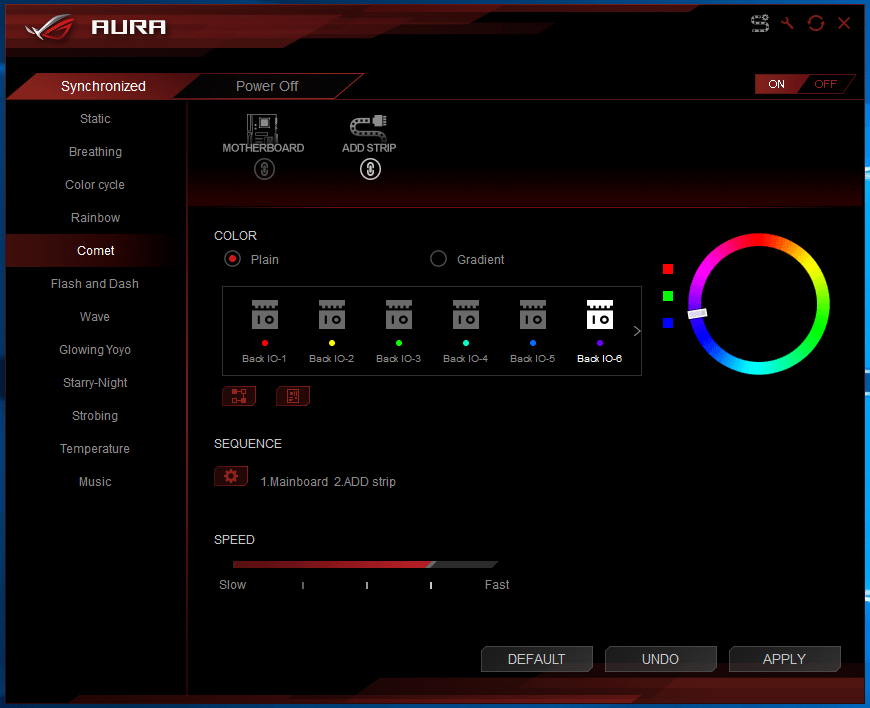Open the sequence settings gear

pyautogui.click(x=231, y=476)
